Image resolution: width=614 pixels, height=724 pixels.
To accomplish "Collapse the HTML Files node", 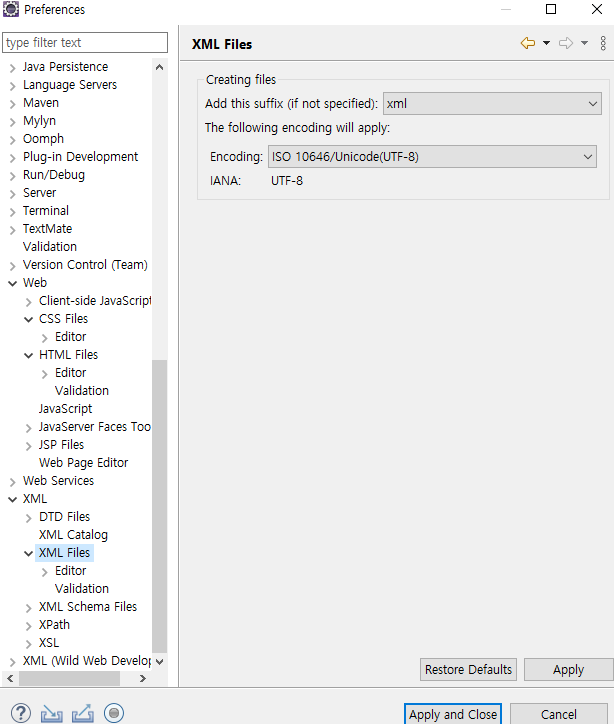I will tap(29, 356).
